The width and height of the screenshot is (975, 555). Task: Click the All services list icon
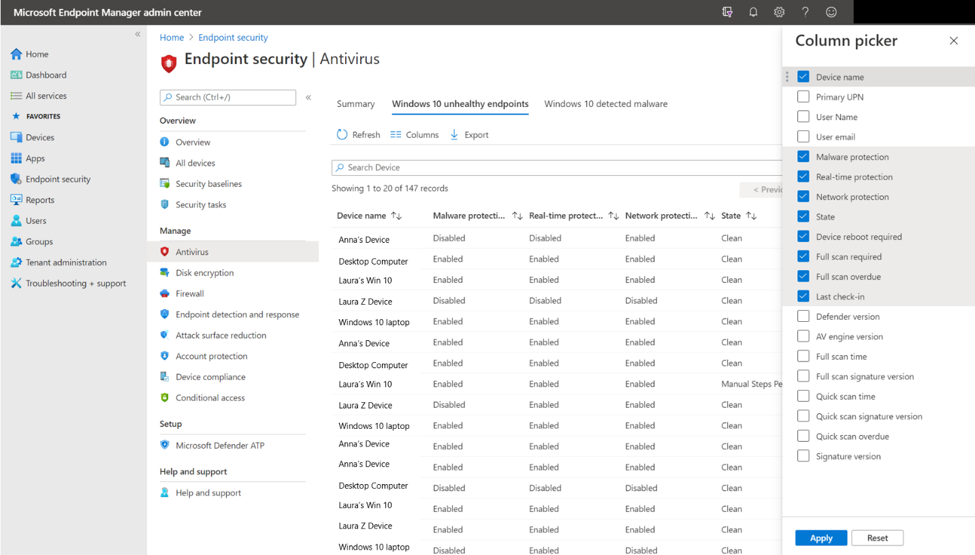pos(16,96)
